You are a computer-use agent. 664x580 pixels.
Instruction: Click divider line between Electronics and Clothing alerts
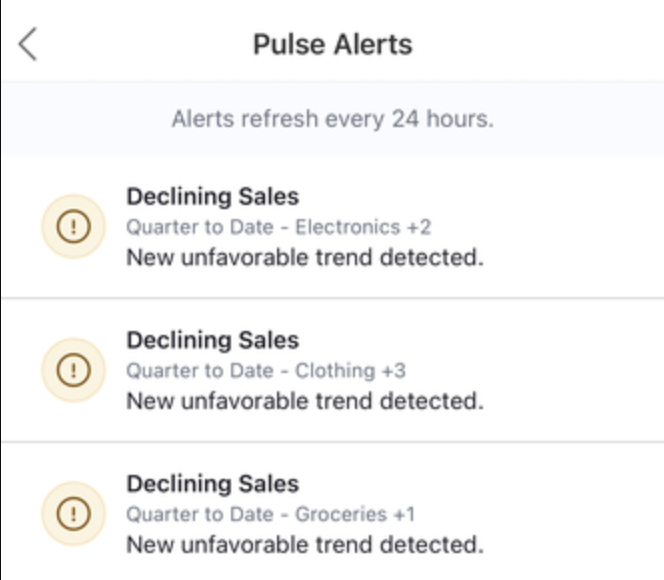[x=332, y=298]
